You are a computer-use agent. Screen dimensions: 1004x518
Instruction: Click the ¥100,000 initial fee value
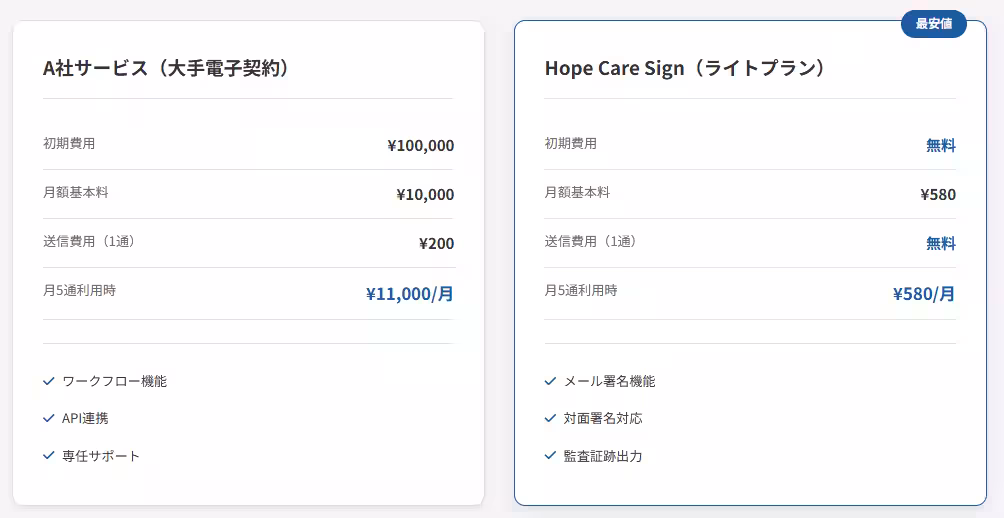pos(420,146)
